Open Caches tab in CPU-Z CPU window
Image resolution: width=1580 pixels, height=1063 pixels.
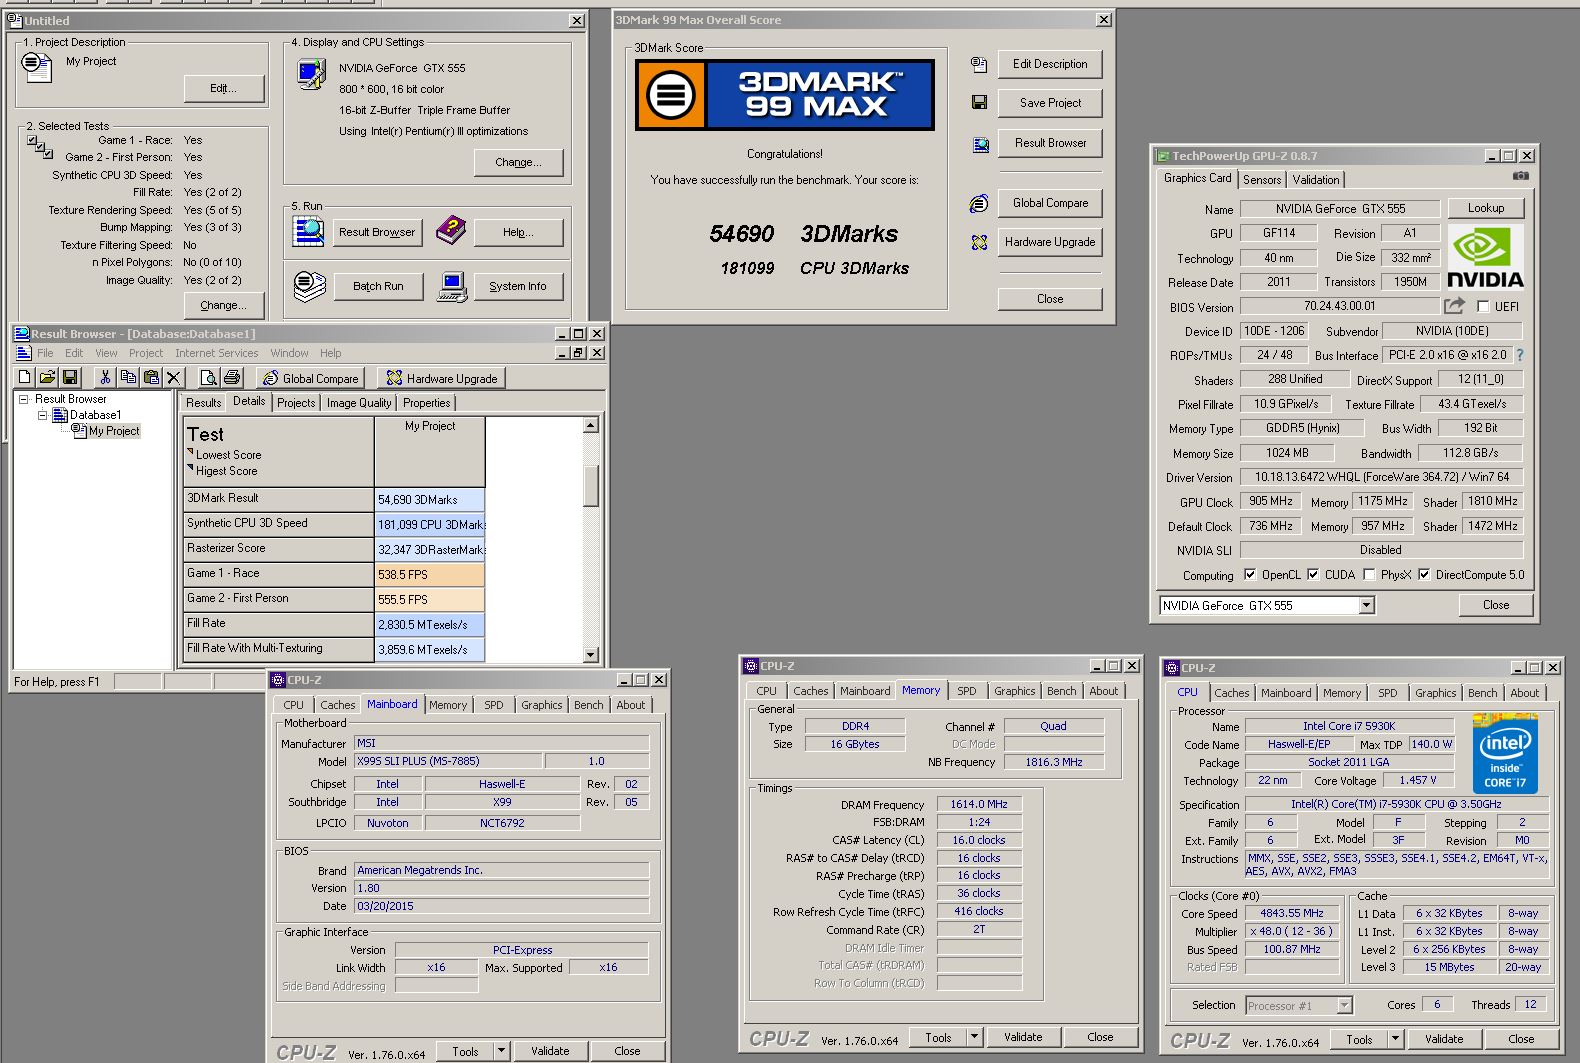click(1232, 693)
